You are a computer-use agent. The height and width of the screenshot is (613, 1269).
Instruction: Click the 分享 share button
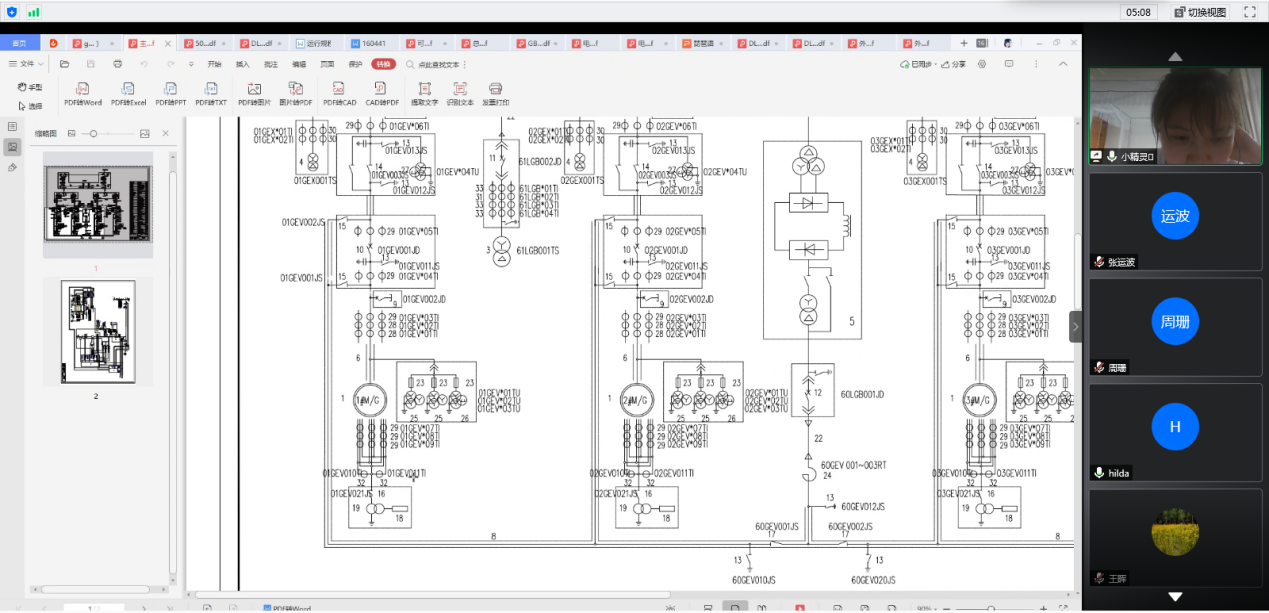point(953,64)
